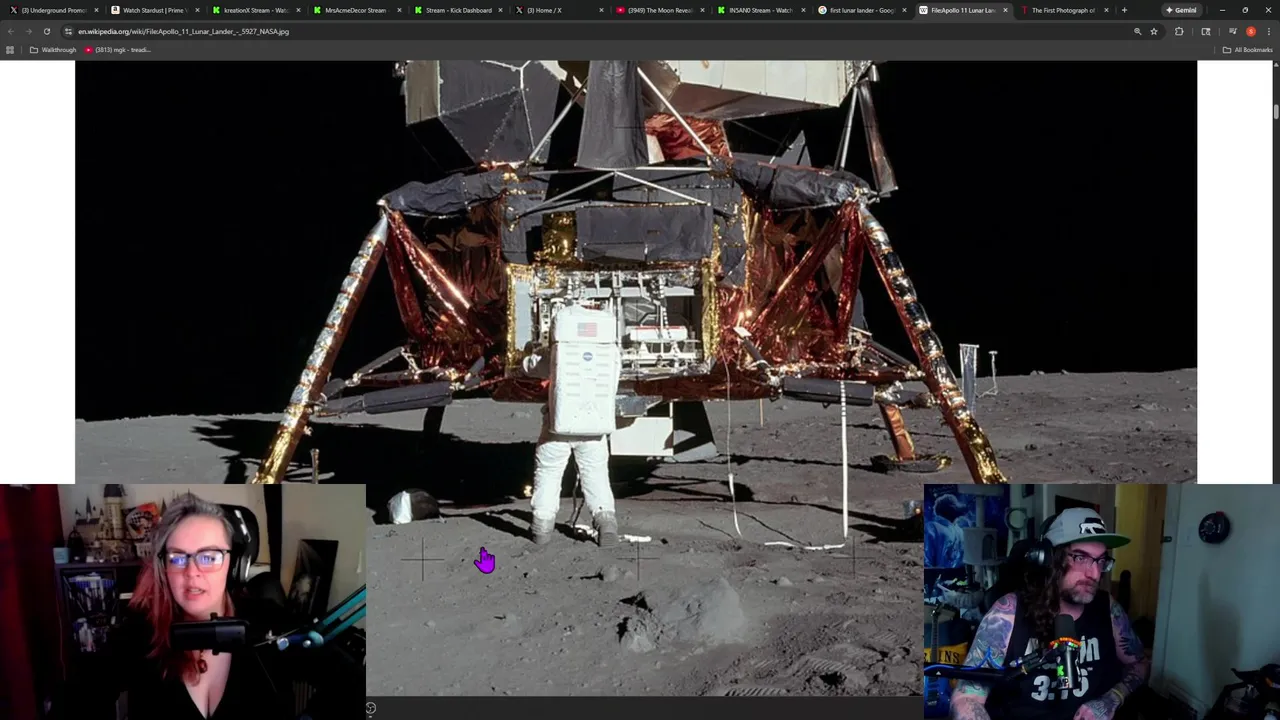1280x720 pixels.
Task: Close the Home / X tab
Action: pos(601,10)
